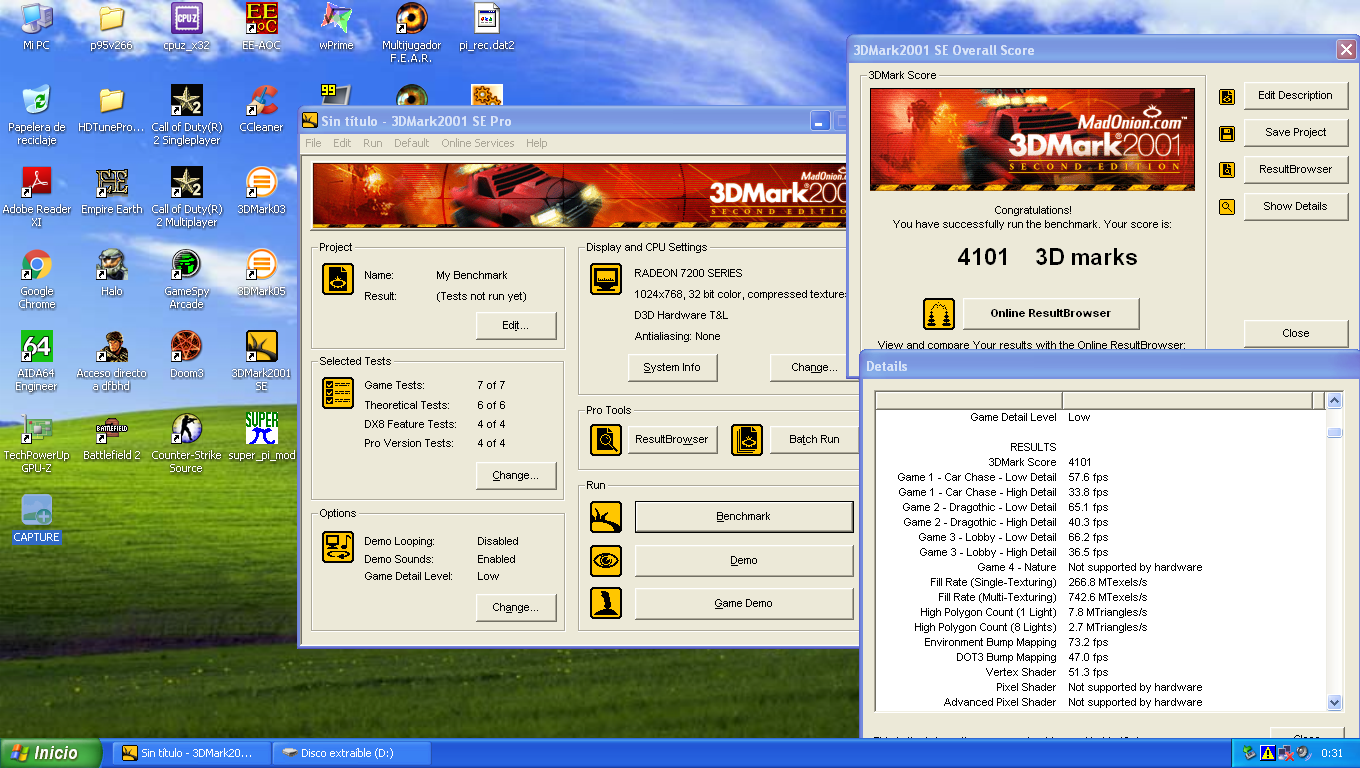Open System Info in Display settings
Screen dimensions: 1360x768
coord(672,367)
